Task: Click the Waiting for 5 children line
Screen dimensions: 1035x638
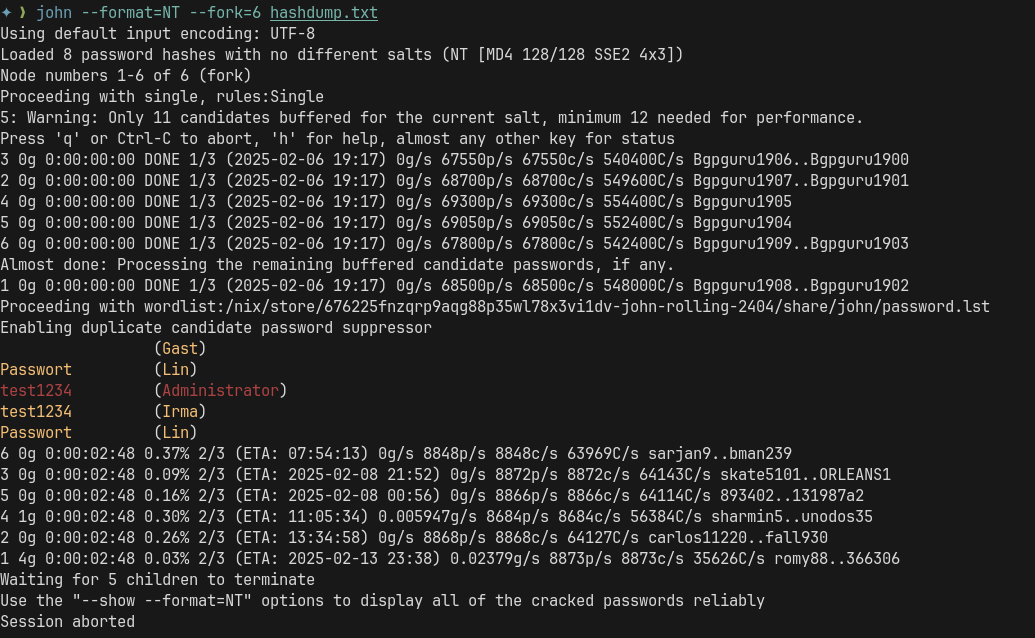Action: click(x=157, y=579)
